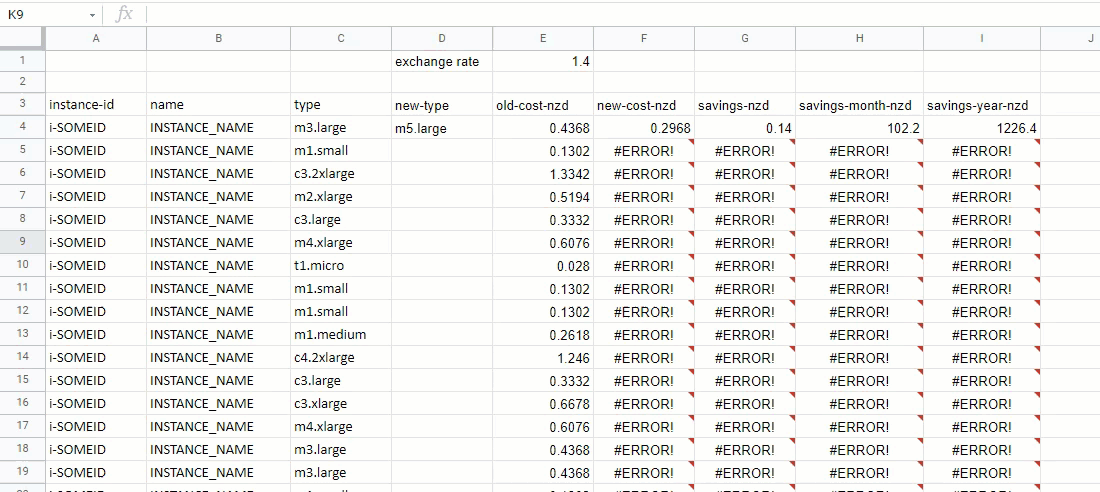Click the select-all corner box
The width and height of the screenshot is (1100, 492).
(x=22, y=38)
